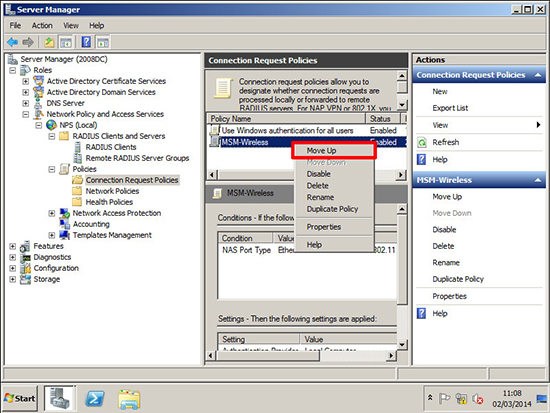This screenshot has width=550, height=413.
Task: Select the Network Policies tree item
Action: [x=112, y=191]
